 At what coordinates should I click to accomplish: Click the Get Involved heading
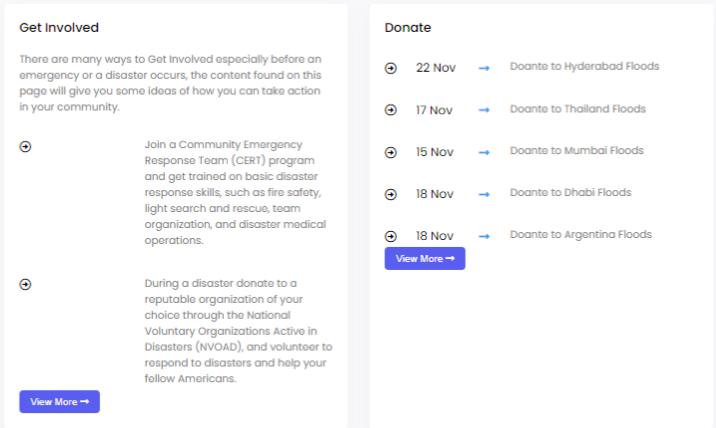pyautogui.click(x=59, y=27)
